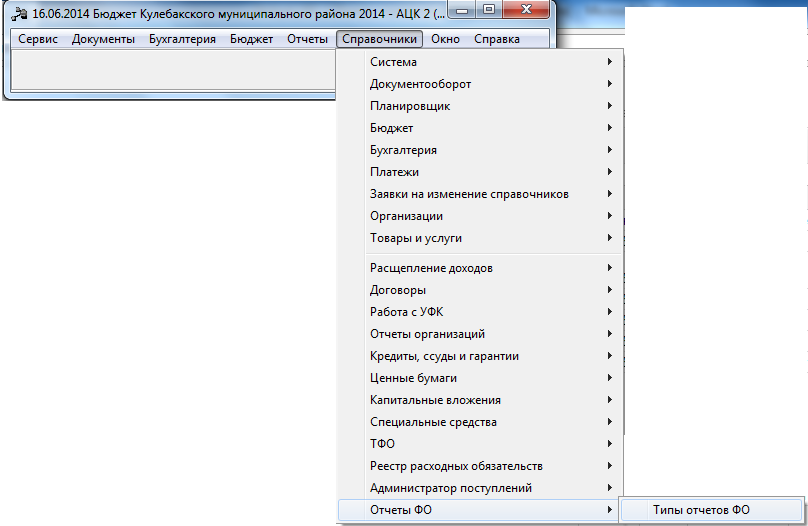Open the Сервис menu
The height and width of the screenshot is (526, 808).
pyautogui.click(x=38, y=39)
